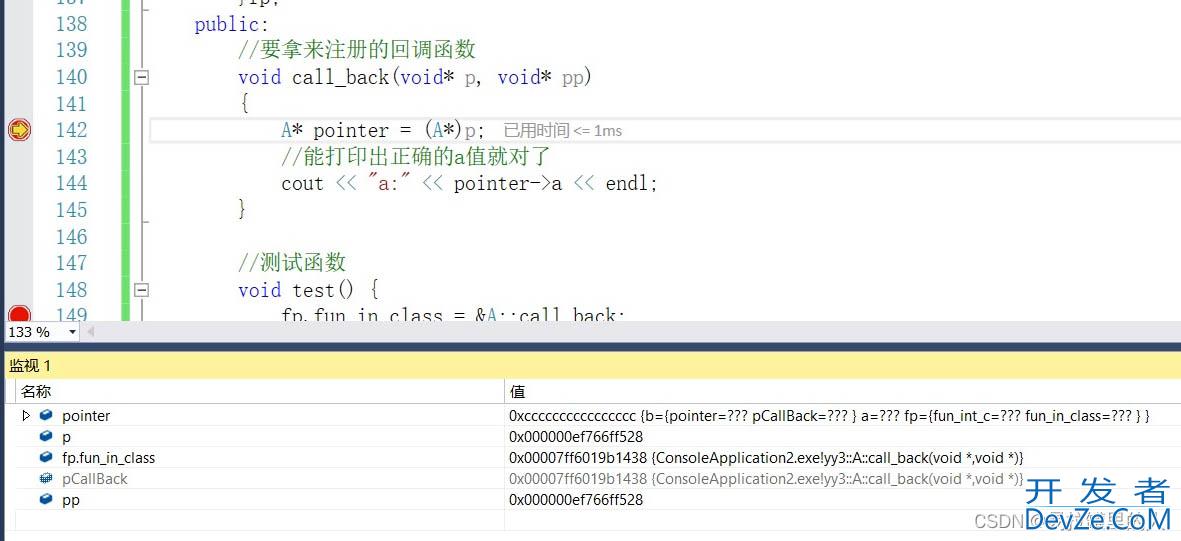The width and height of the screenshot is (1181, 541).
Task: Click the horizontal scrollbar left arrow
Action: click(91, 332)
